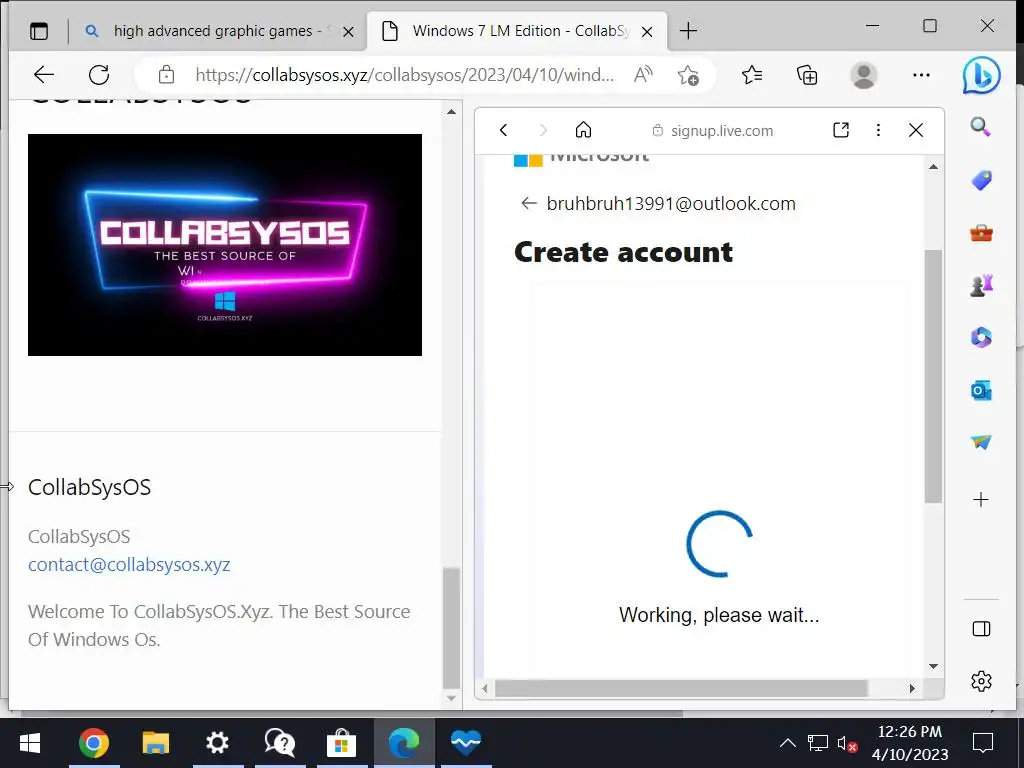Go back from bruhbruh13991@outlook.com step
Viewport: 1024px width, 768px height.
click(528, 203)
